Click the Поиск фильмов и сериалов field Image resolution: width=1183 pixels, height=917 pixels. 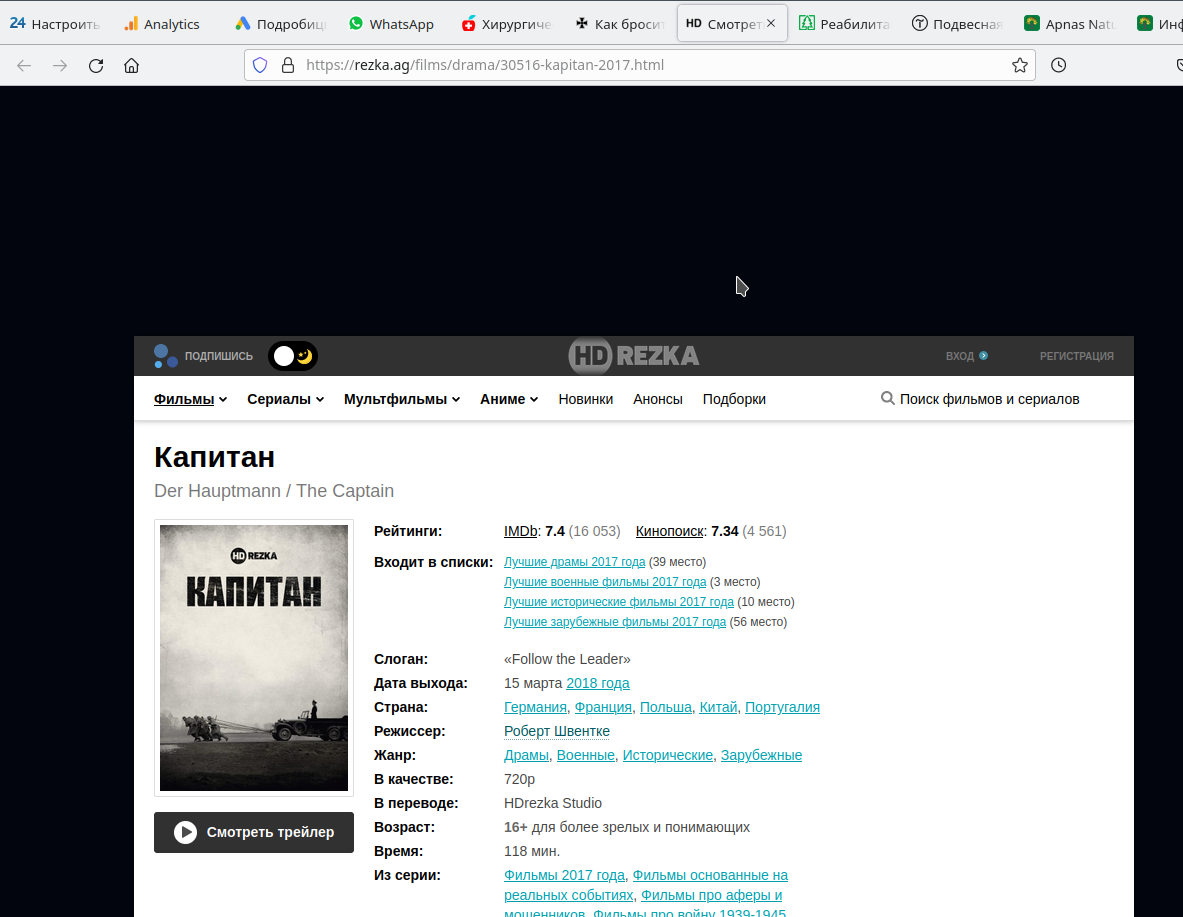(989, 399)
